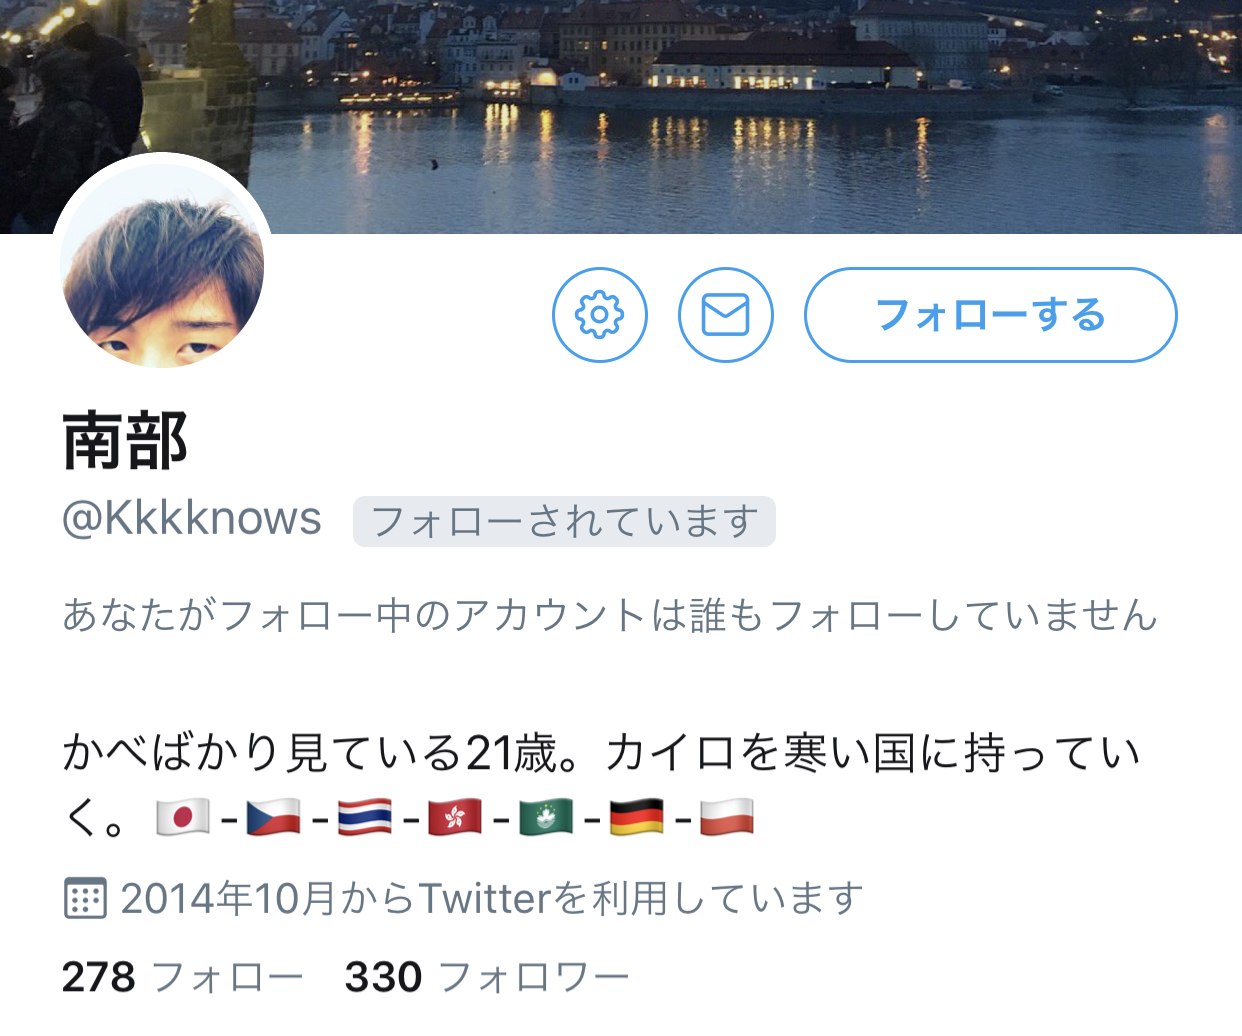Open the 278 フォロー following list
1242x1036 pixels.
coord(182,977)
